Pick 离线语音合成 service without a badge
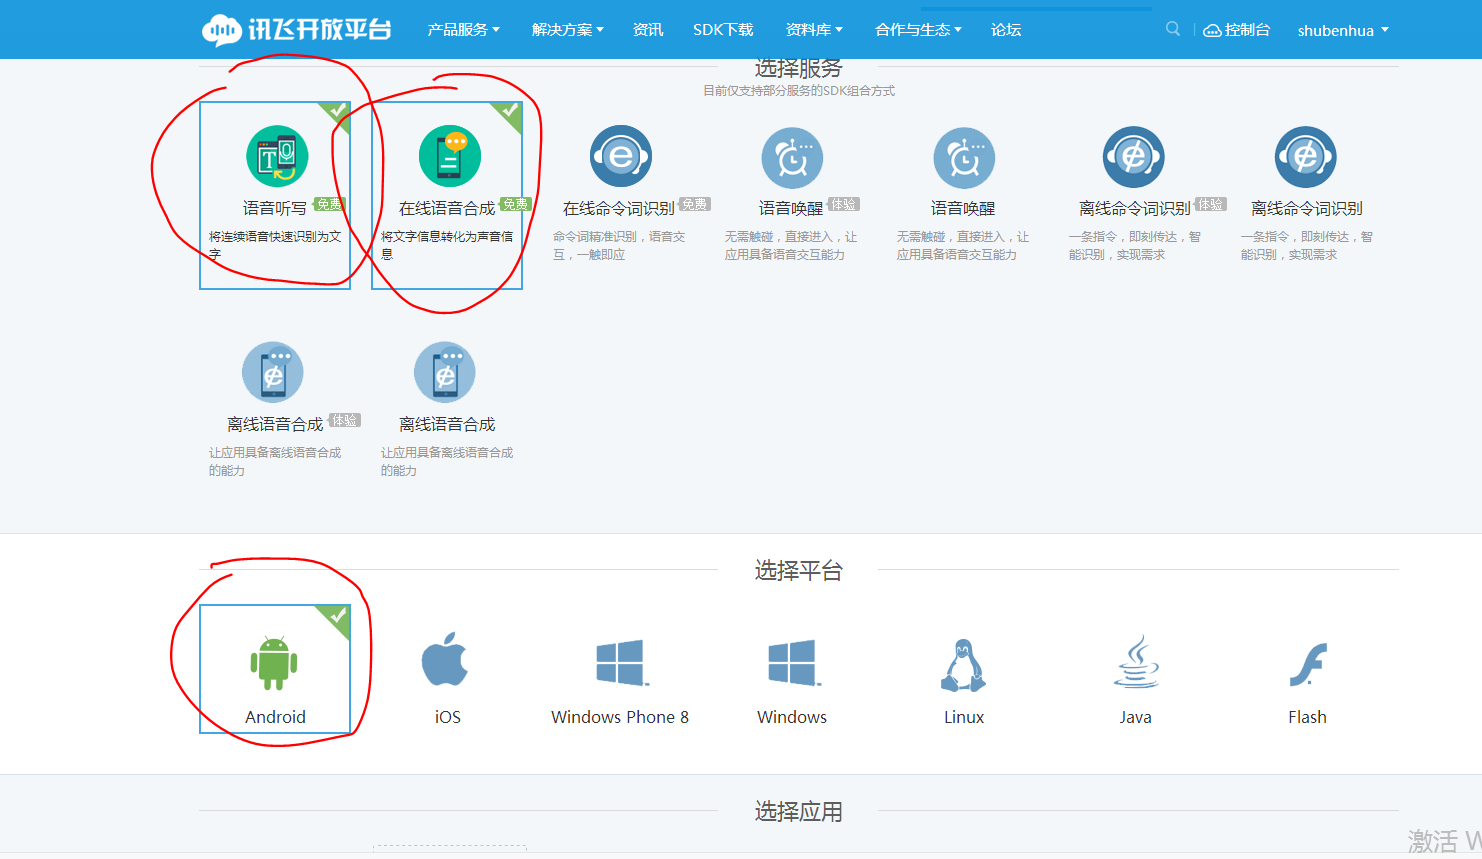This screenshot has height=859, width=1482. [445, 373]
